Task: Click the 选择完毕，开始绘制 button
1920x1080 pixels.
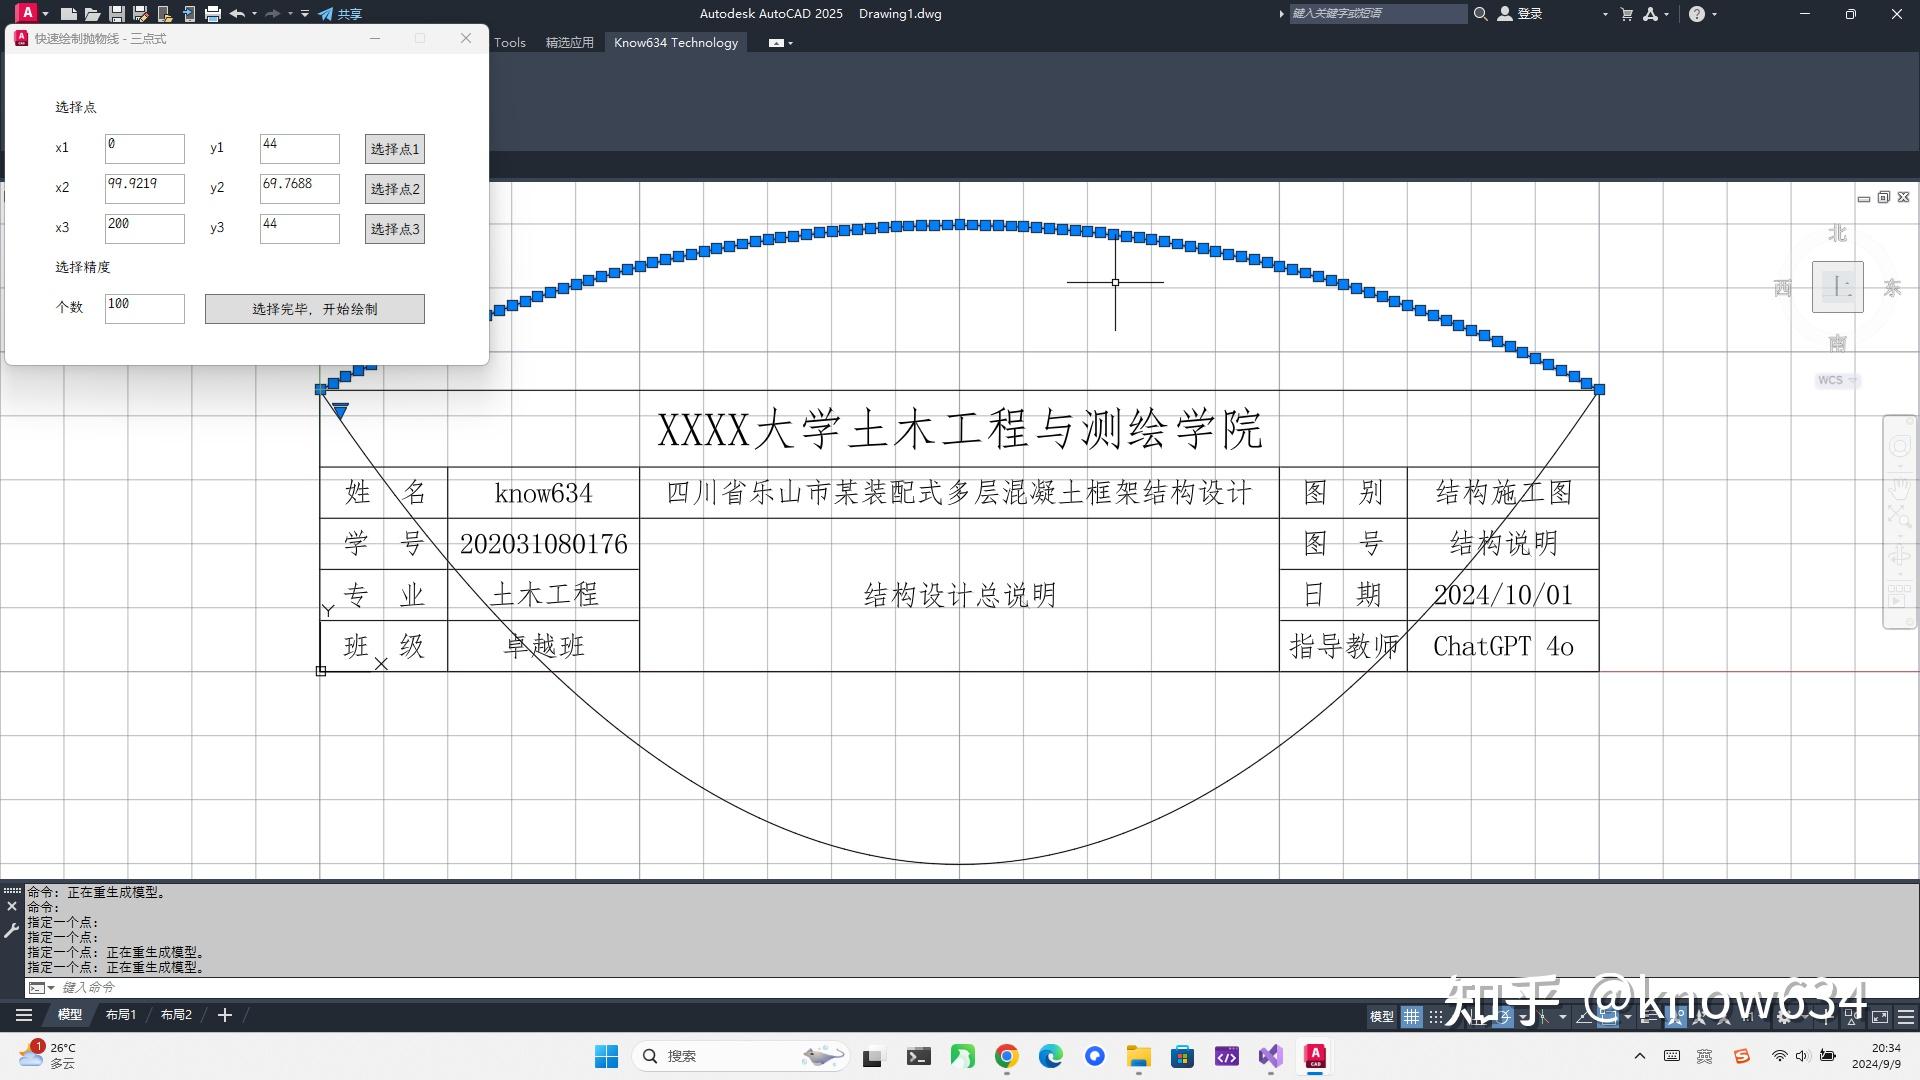Action: coord(314,308)
